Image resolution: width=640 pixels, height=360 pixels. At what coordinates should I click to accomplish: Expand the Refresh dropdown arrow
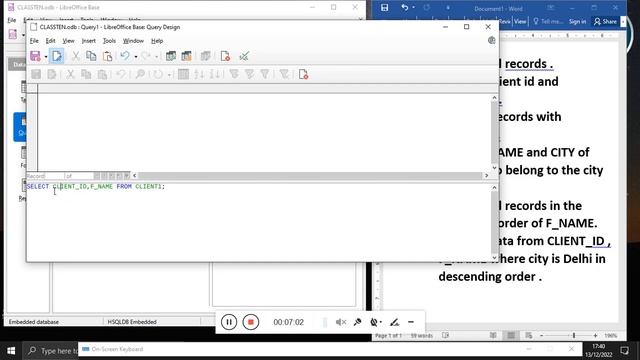pyautogui.click(x=169, y=75)
